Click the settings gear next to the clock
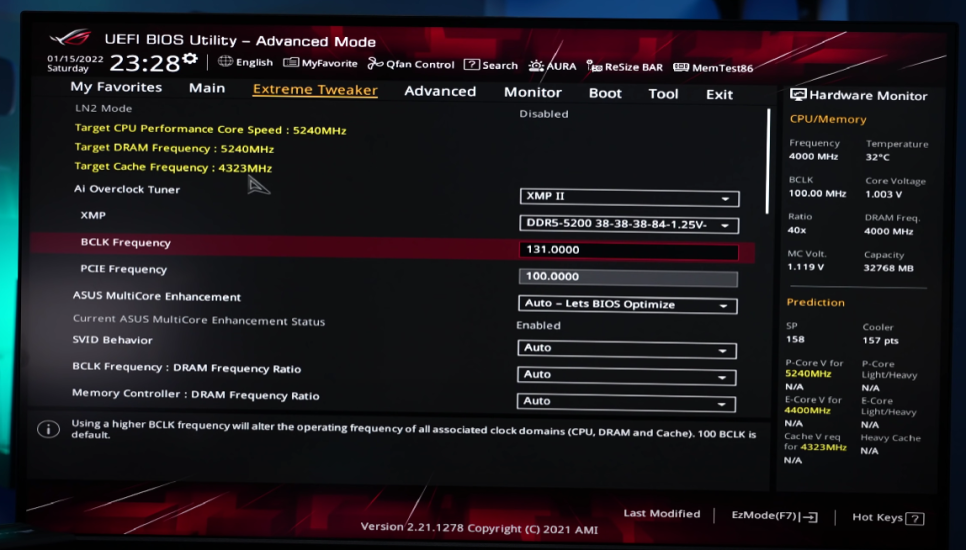 pos(190,59)
